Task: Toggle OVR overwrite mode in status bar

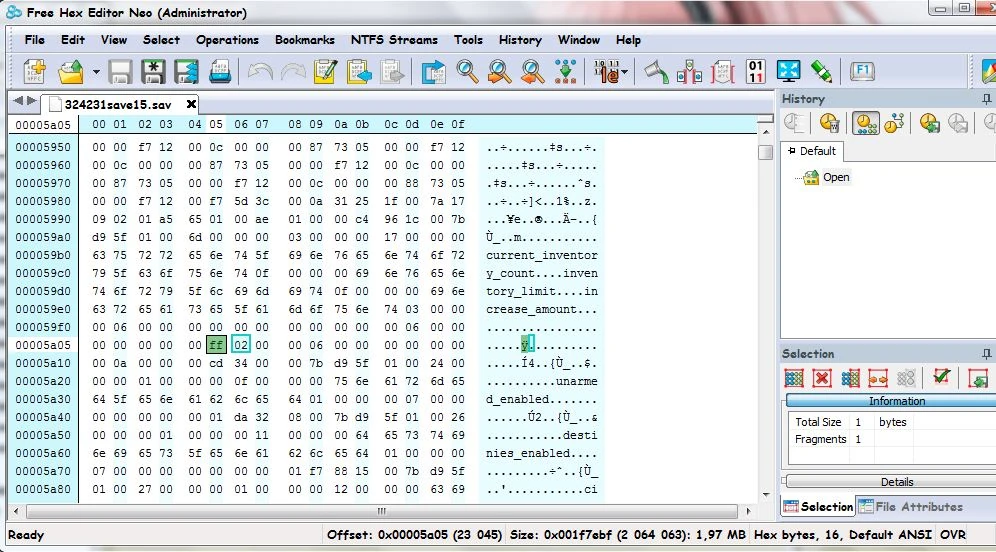Action: [x=953, y=534]
